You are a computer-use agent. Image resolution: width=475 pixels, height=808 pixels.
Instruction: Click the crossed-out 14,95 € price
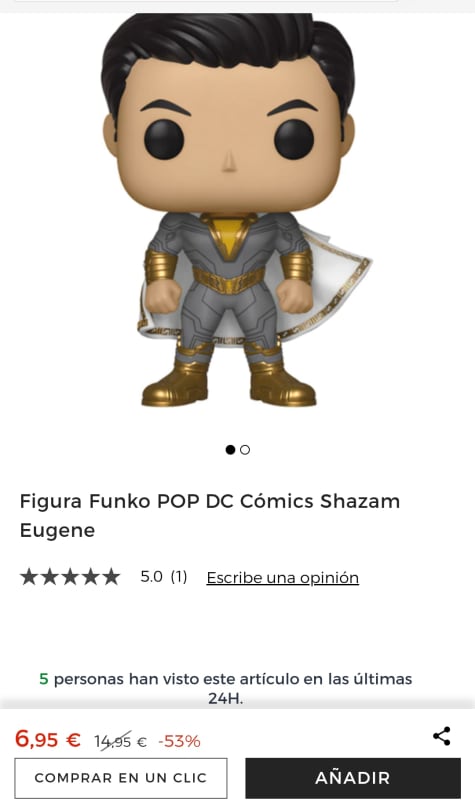click(x=120, y=742)
